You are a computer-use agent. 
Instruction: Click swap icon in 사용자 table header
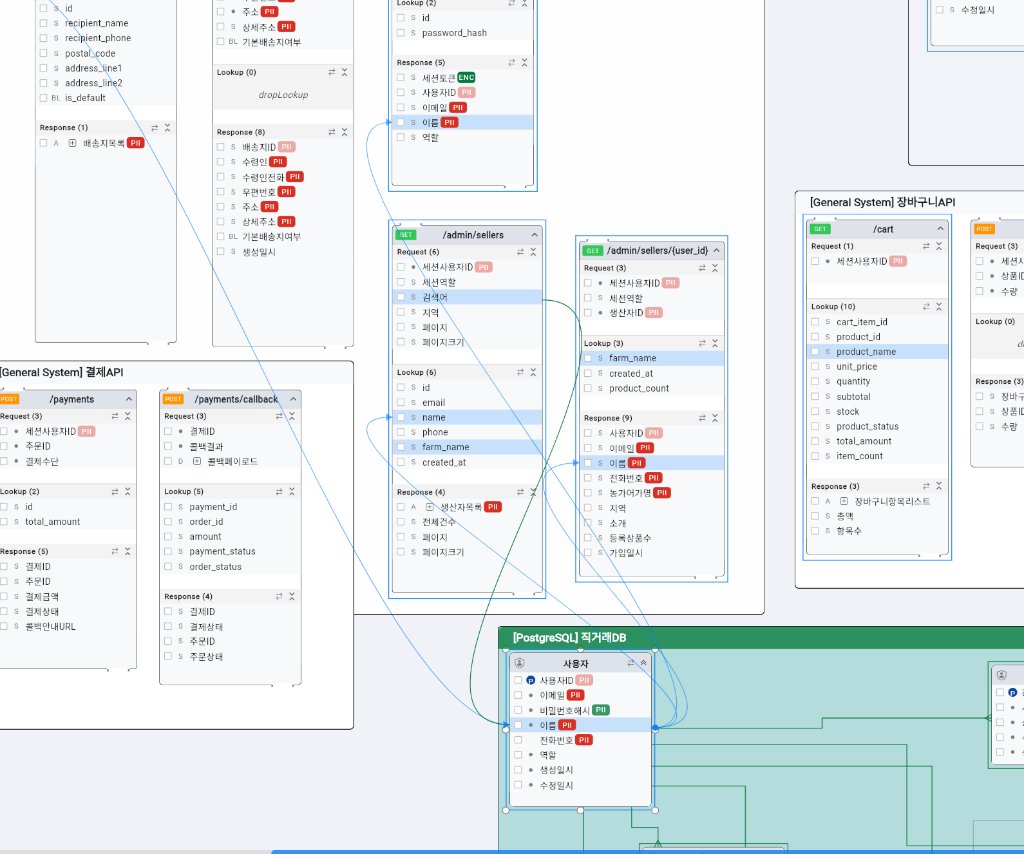(x=631, y=663)
